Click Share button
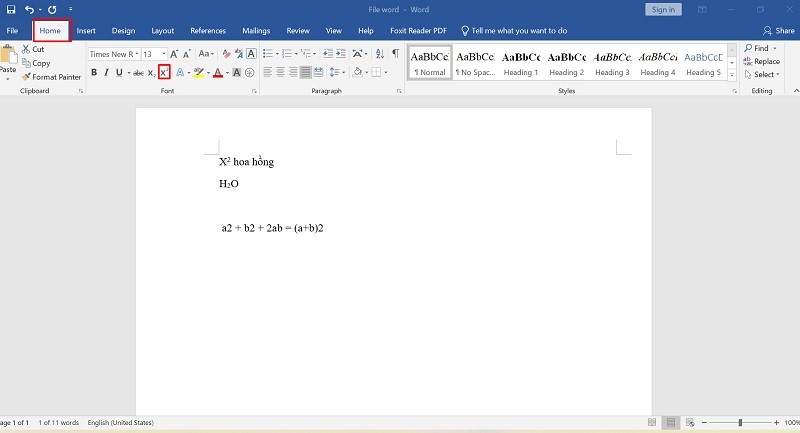The image size is (800, 433). click(779, 31)
